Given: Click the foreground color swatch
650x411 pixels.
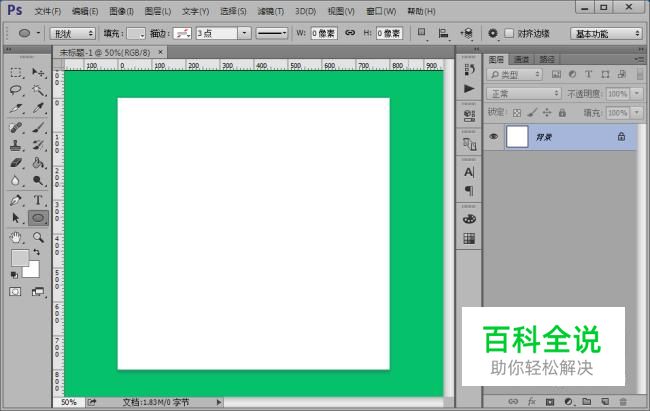Looking at the screenshot, I should (x=19, y=258).
